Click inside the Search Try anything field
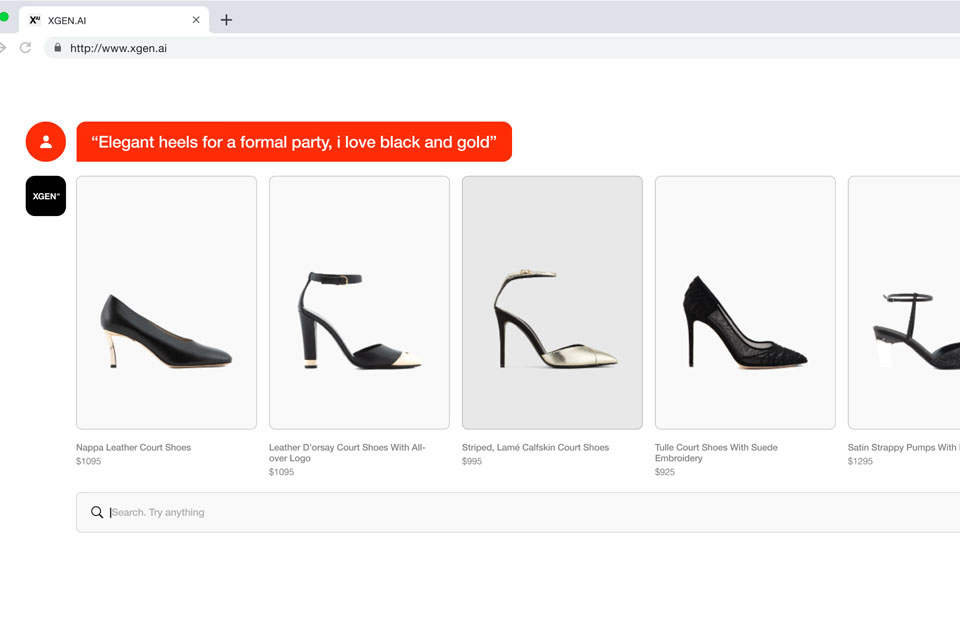Viewport: 960px width, 640px height. click(x=300, y=512)
